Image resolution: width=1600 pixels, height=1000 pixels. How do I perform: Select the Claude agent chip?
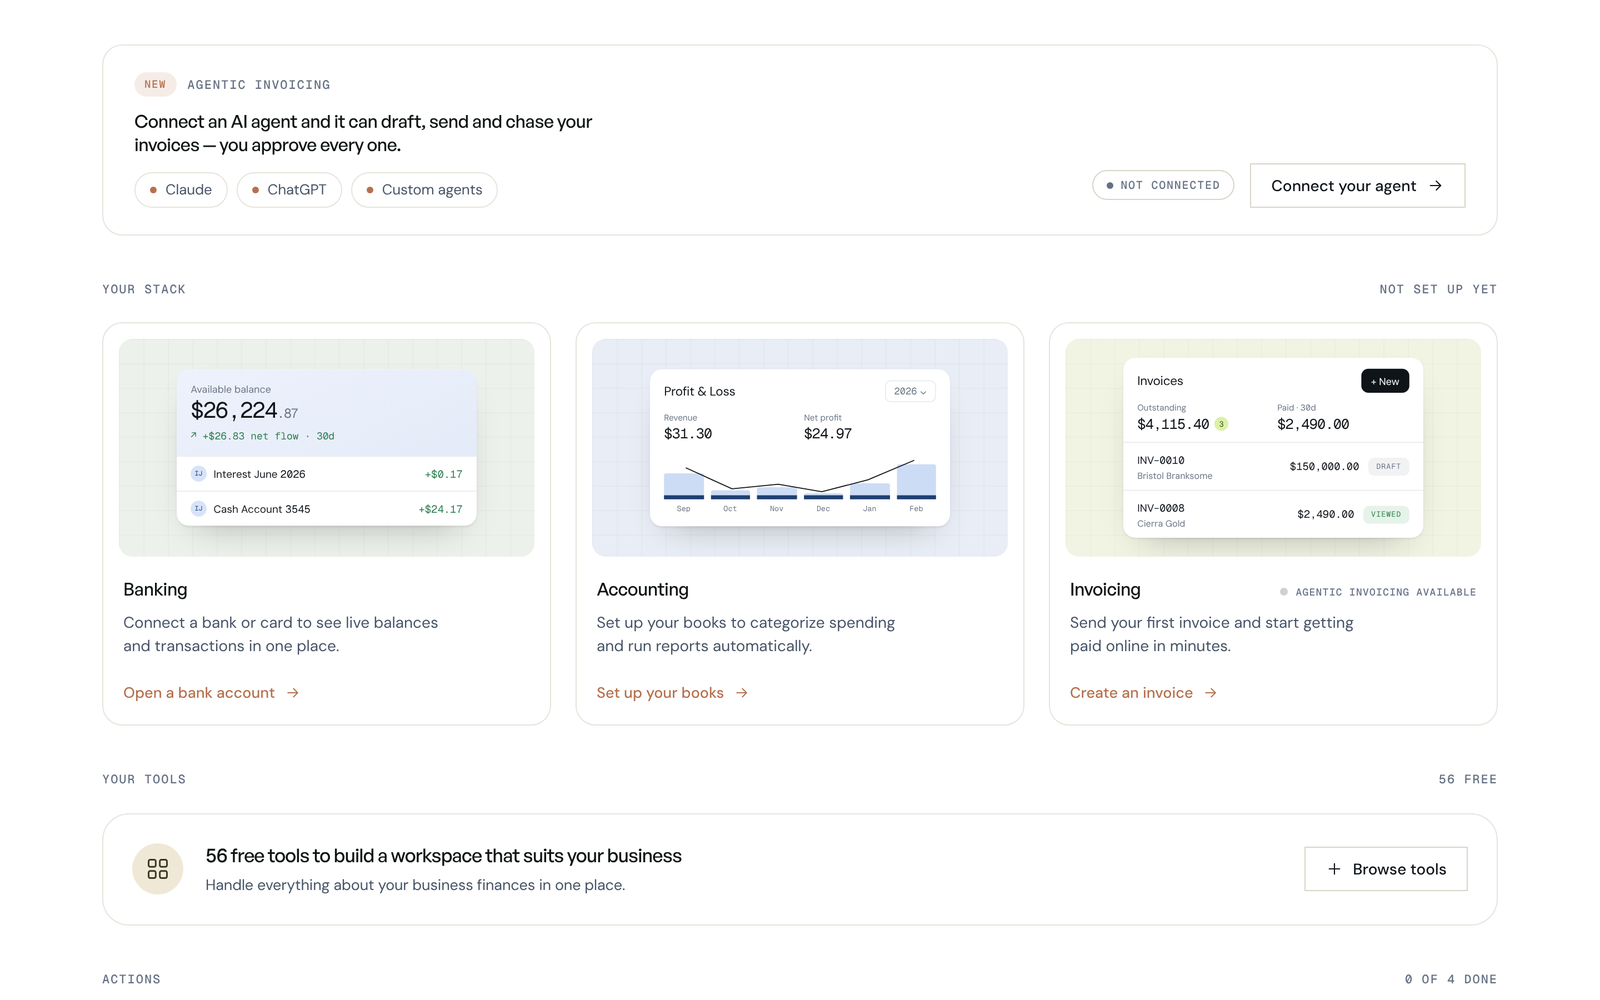click(x=181, y=190)
